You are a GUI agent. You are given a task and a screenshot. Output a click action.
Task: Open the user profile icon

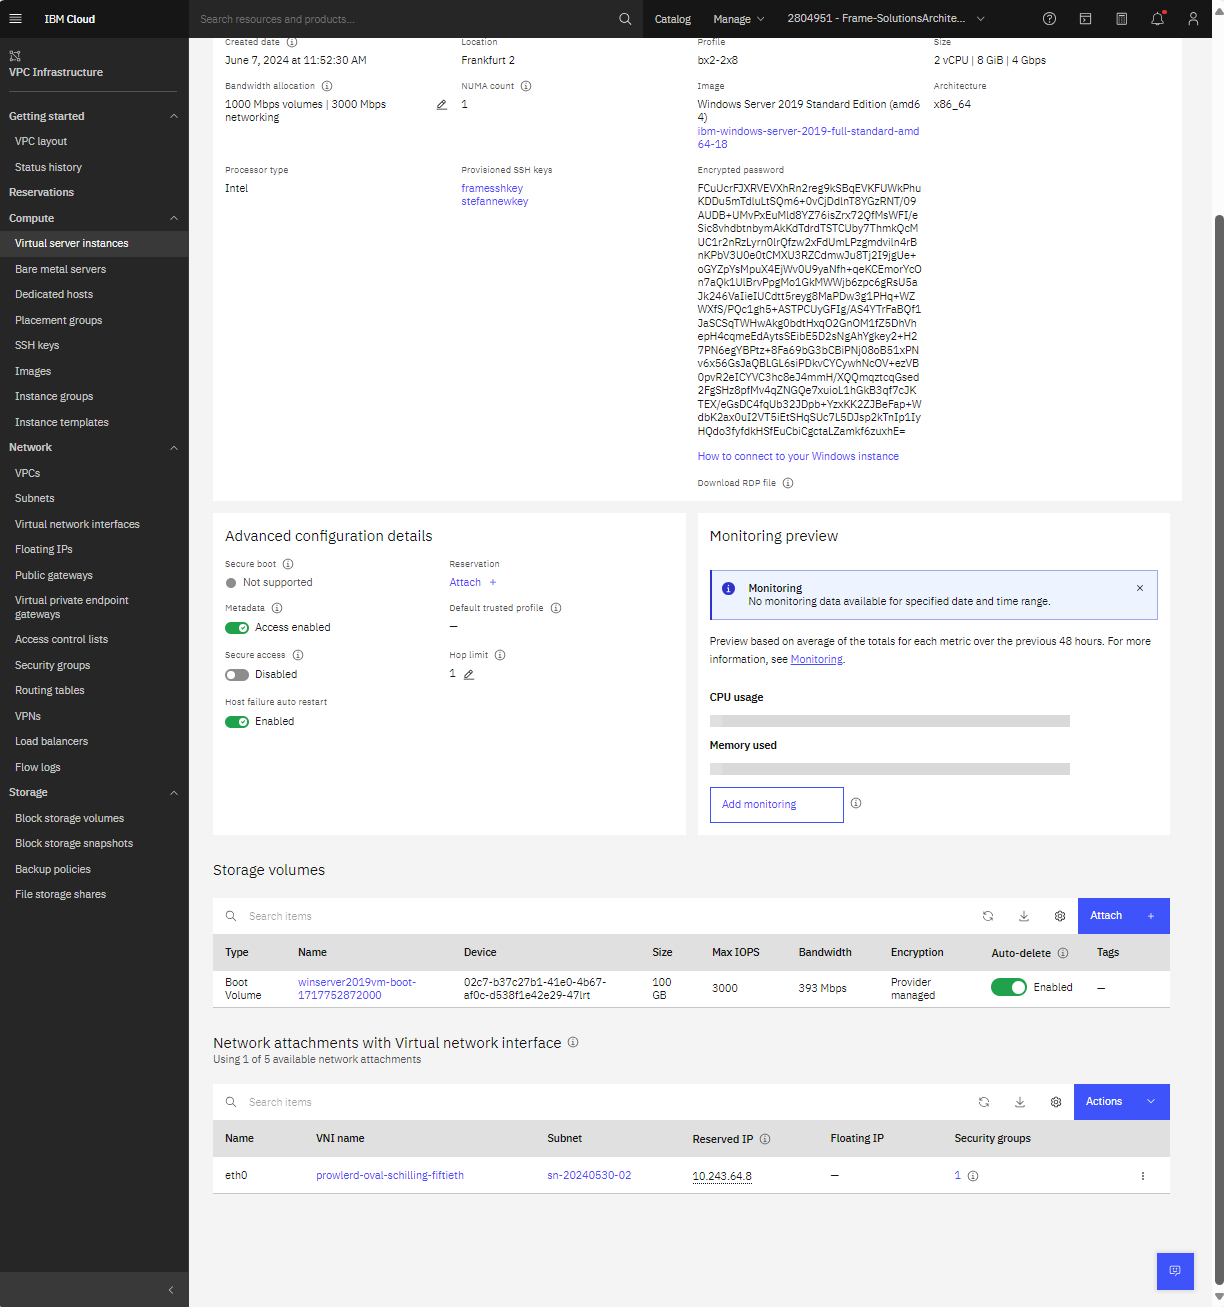coord(1193,18)
